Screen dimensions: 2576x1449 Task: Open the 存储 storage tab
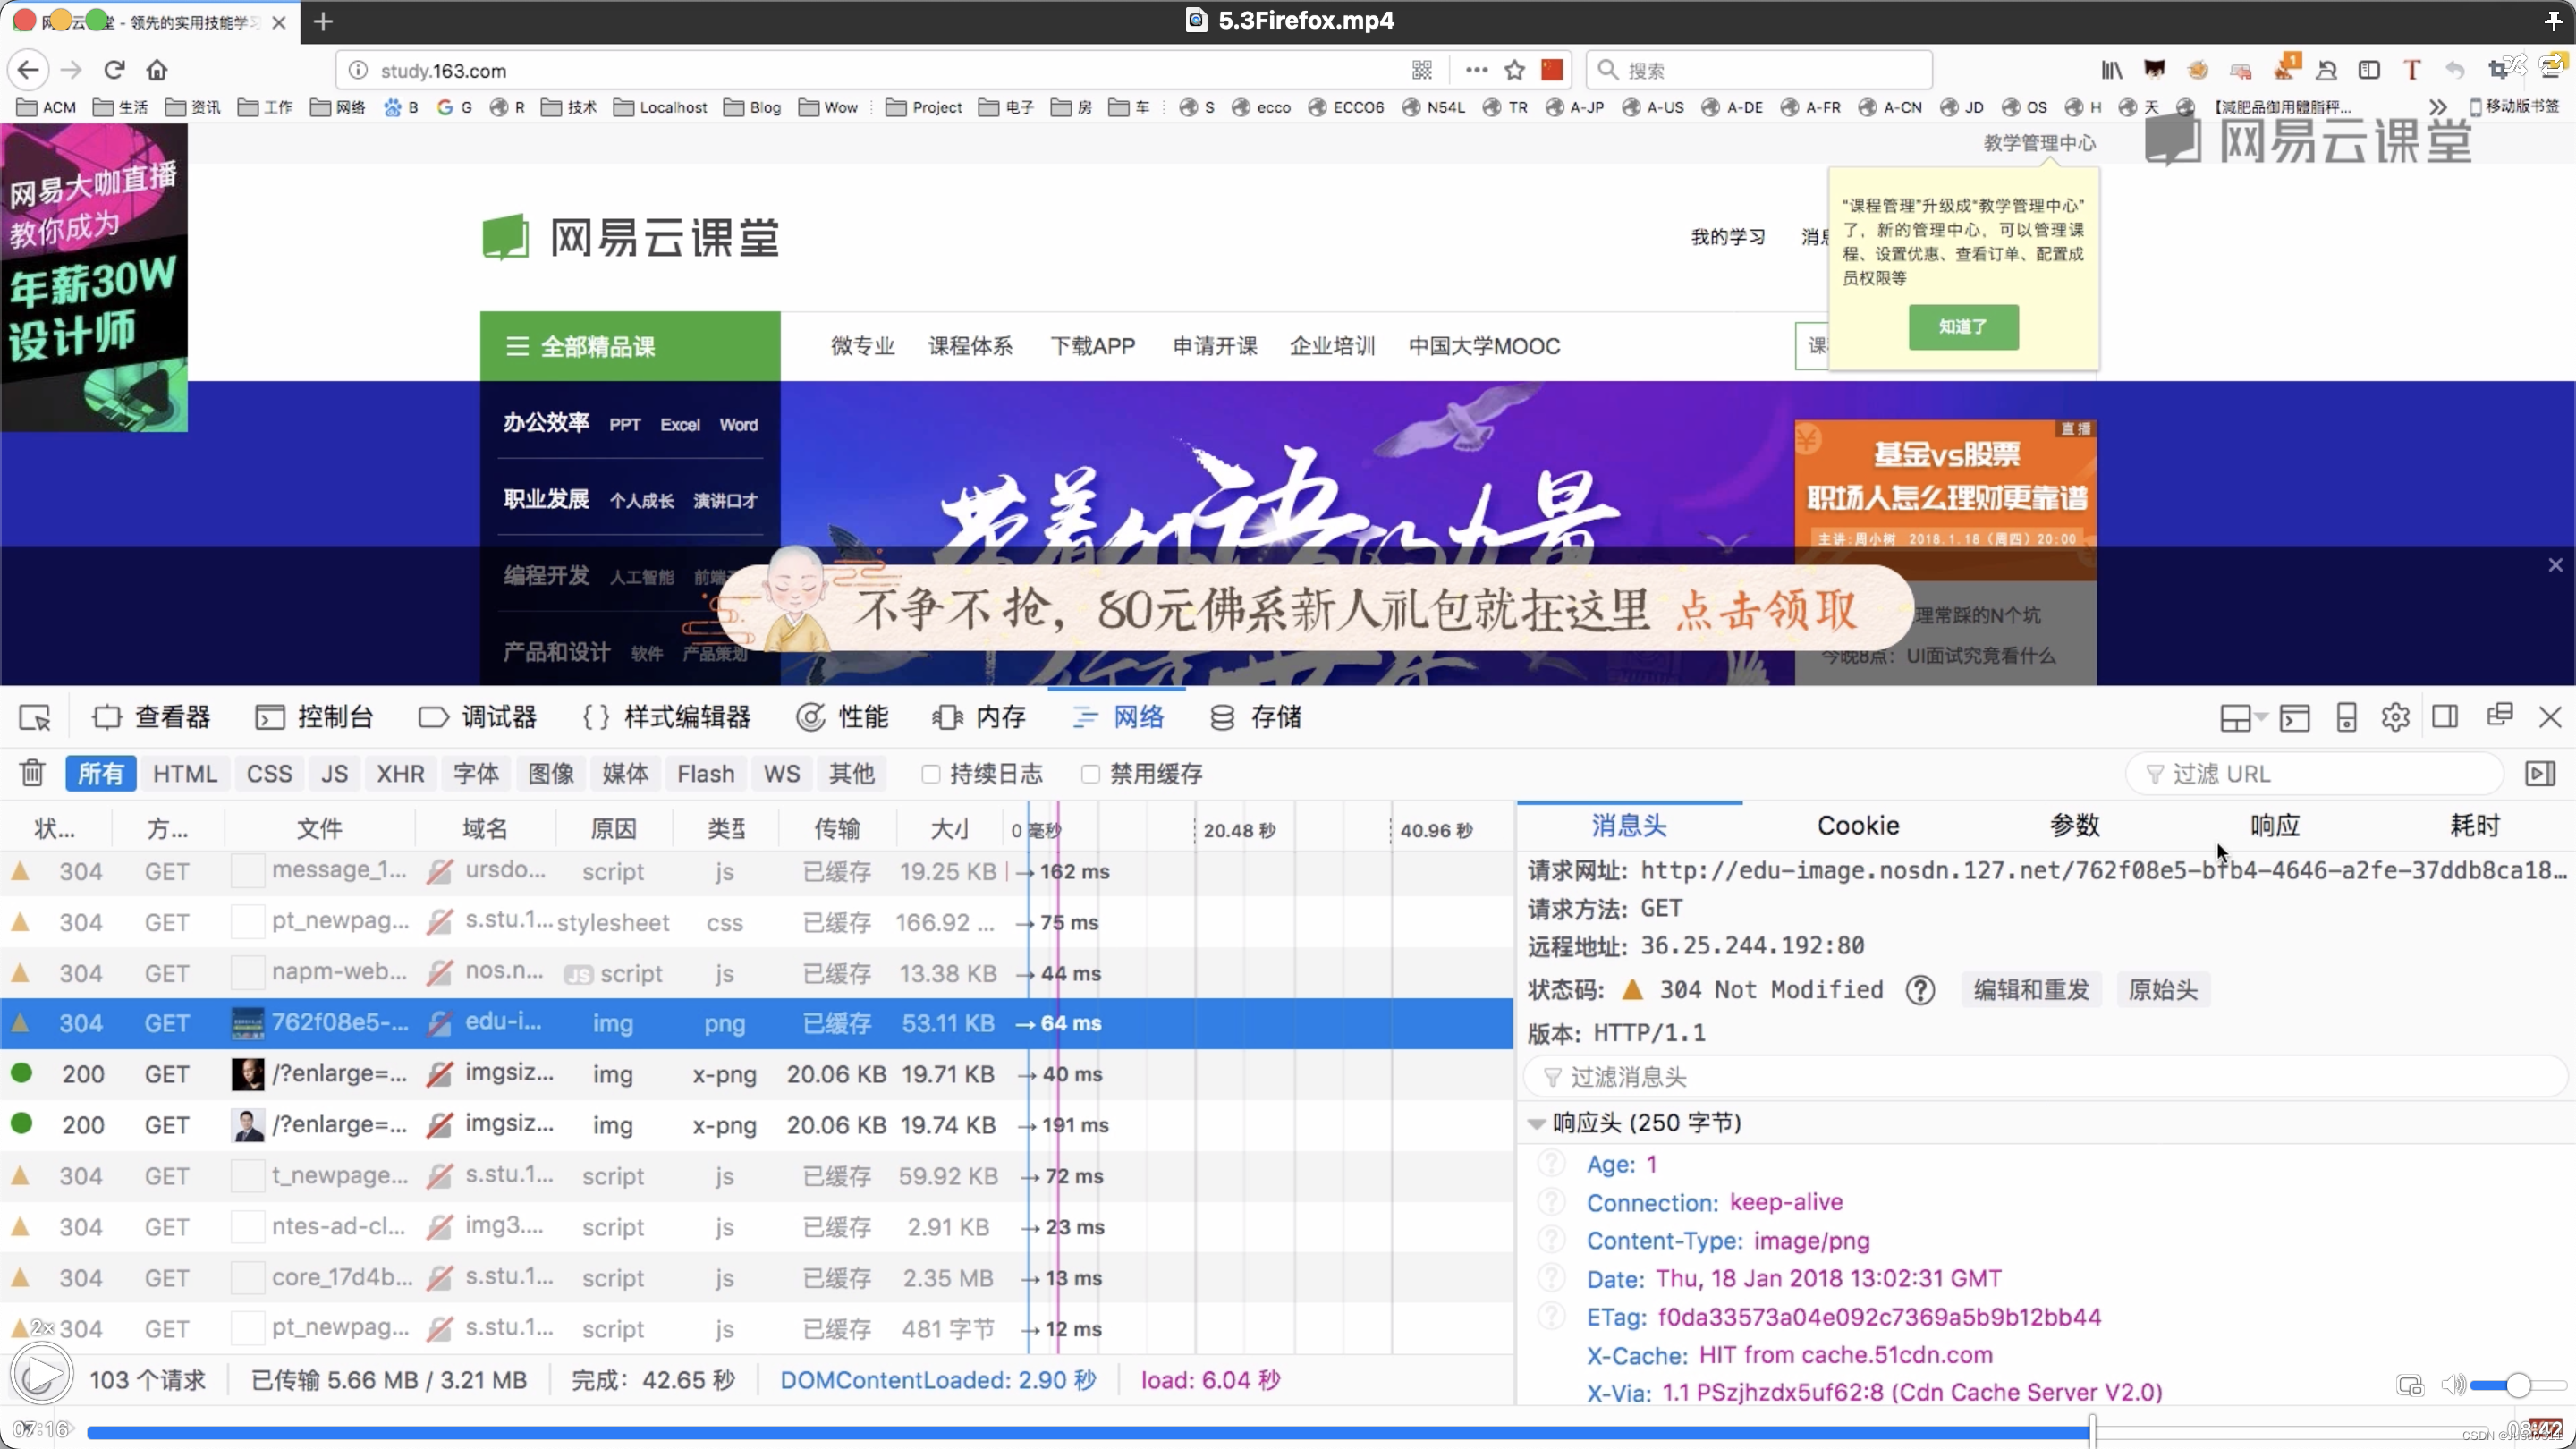1256,717
